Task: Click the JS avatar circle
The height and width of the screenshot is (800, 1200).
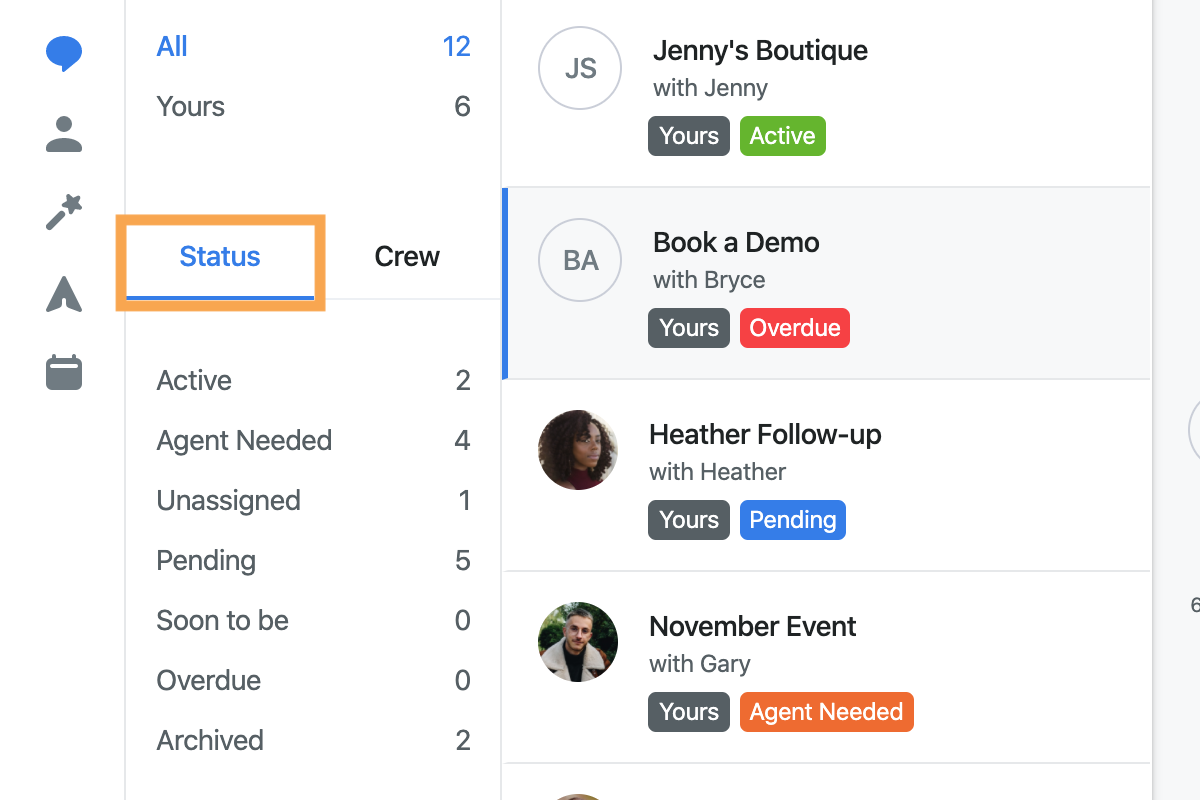Action: point(580,68)
